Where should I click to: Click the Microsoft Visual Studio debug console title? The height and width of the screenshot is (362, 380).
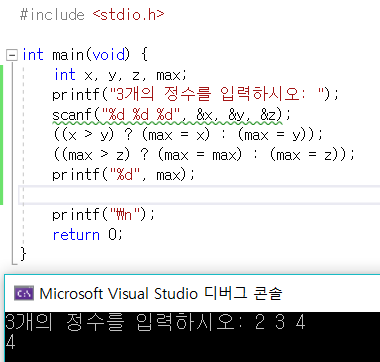click(161, 293)
